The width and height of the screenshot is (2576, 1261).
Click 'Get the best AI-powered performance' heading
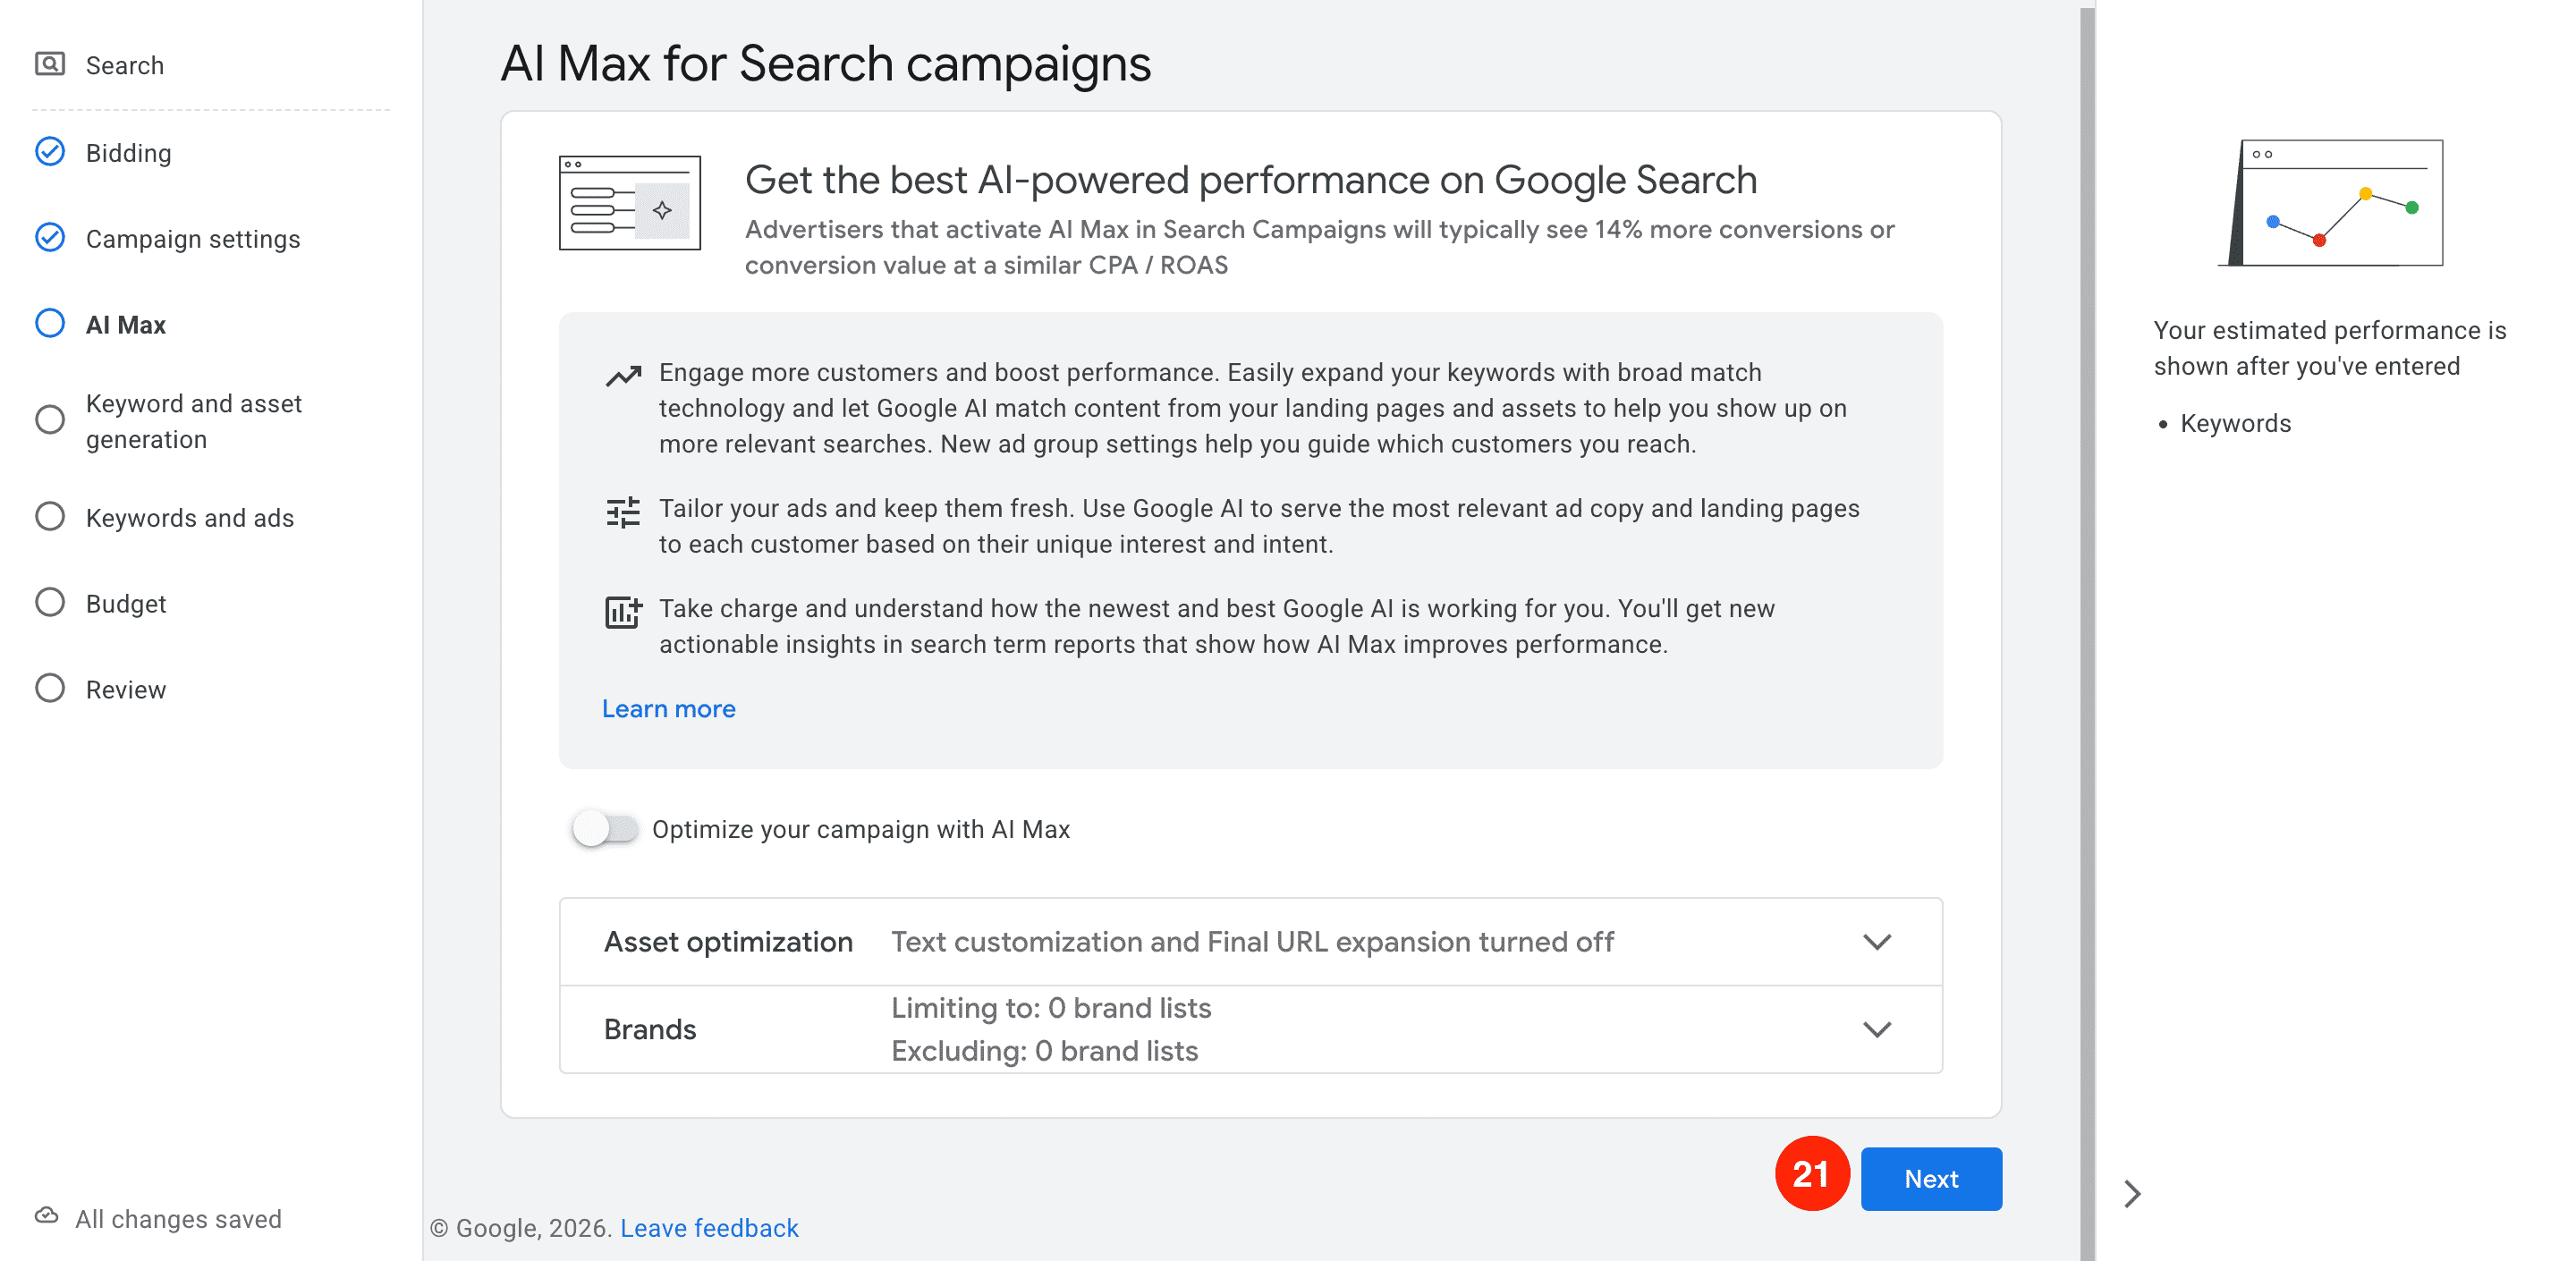pyautogui.click(x=1251, y=180)
